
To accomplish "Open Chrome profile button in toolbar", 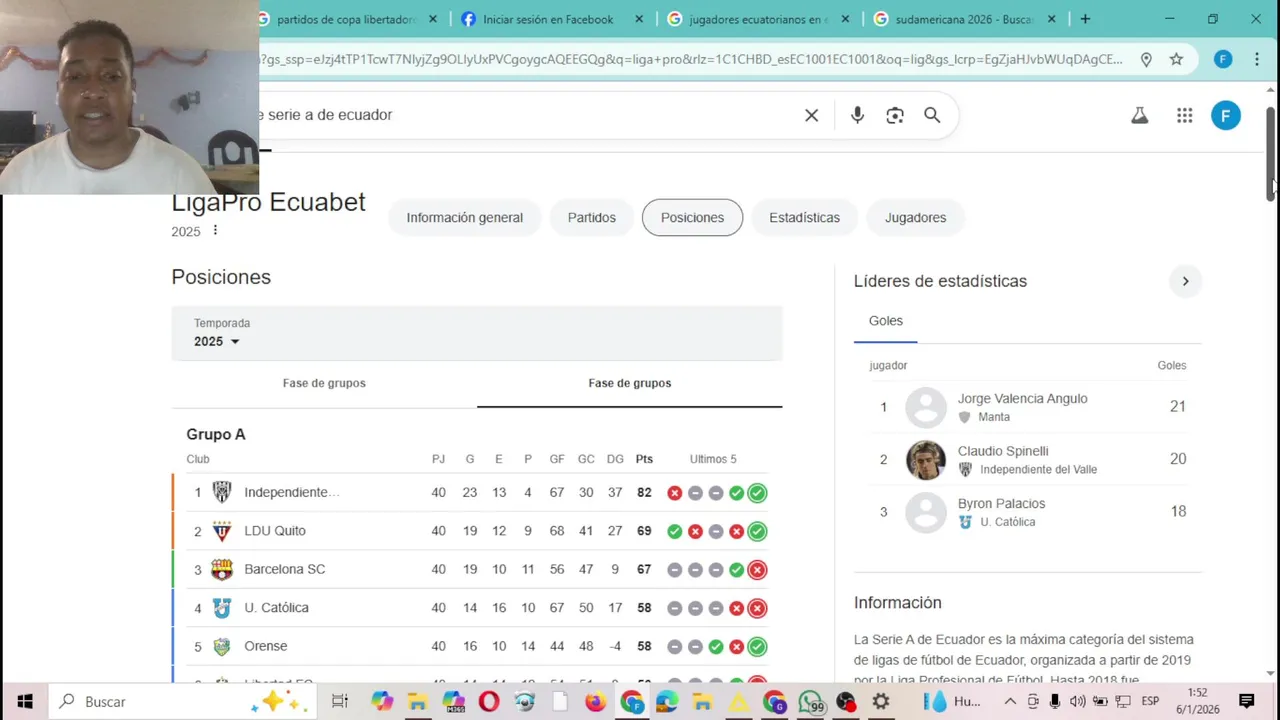I will (1223, 59).
